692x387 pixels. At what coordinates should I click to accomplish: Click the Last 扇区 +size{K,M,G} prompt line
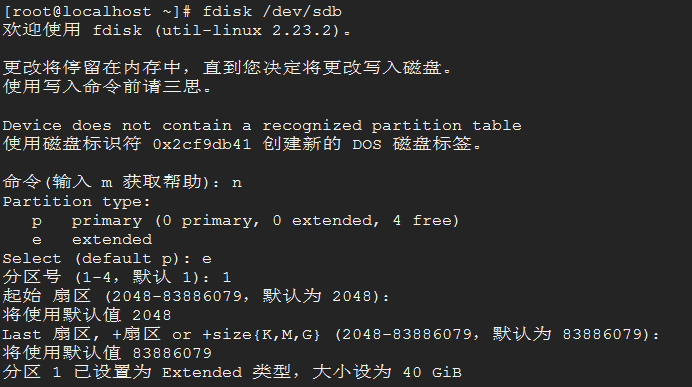[x=331, y=334]
